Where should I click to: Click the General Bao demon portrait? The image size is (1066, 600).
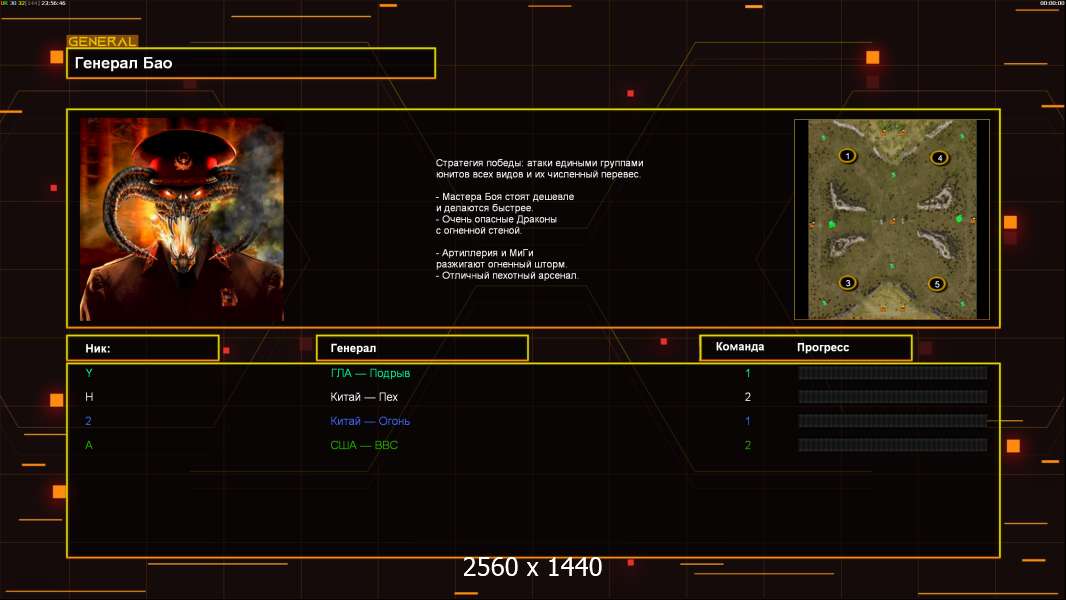click(x=182, y=219)
